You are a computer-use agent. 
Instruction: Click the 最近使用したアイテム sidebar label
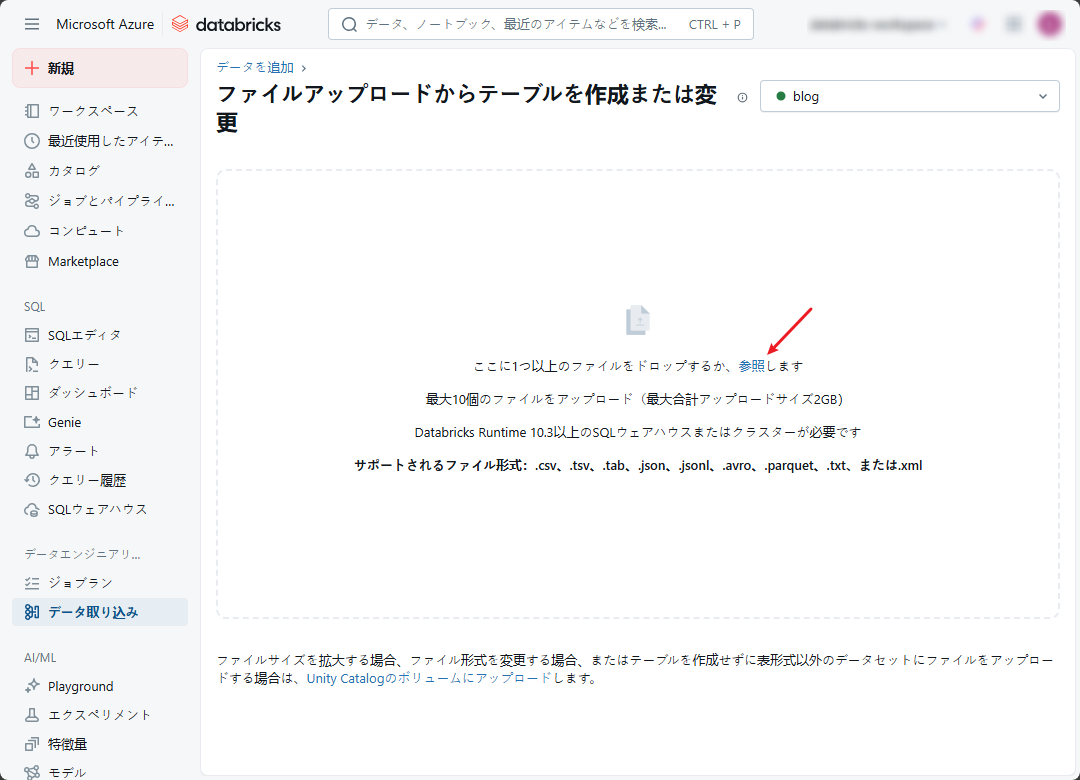(111, 141)
